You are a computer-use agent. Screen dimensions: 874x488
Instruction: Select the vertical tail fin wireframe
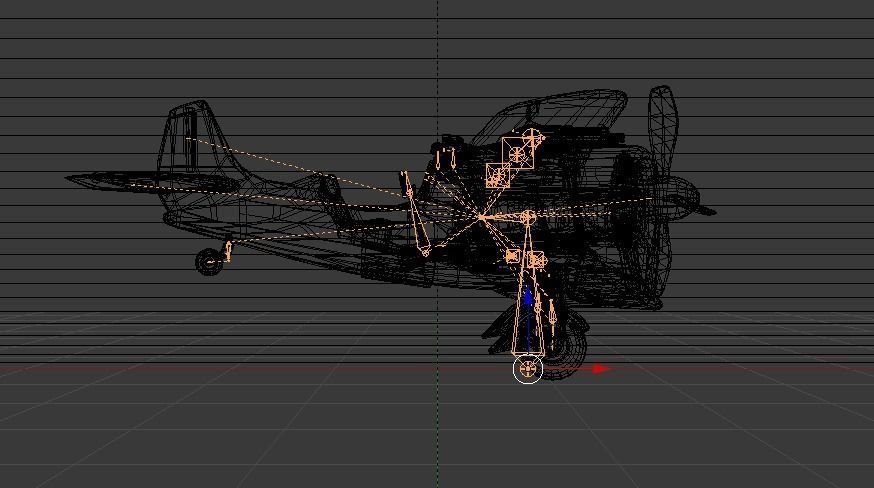[x=193, y=138]
